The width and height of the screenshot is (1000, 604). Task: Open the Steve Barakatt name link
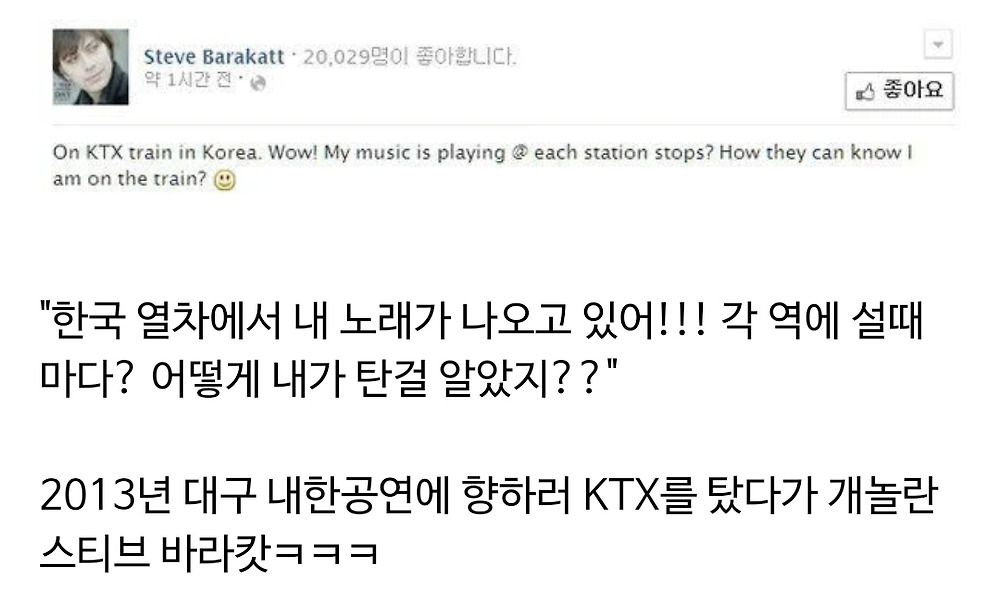(214, 57)
